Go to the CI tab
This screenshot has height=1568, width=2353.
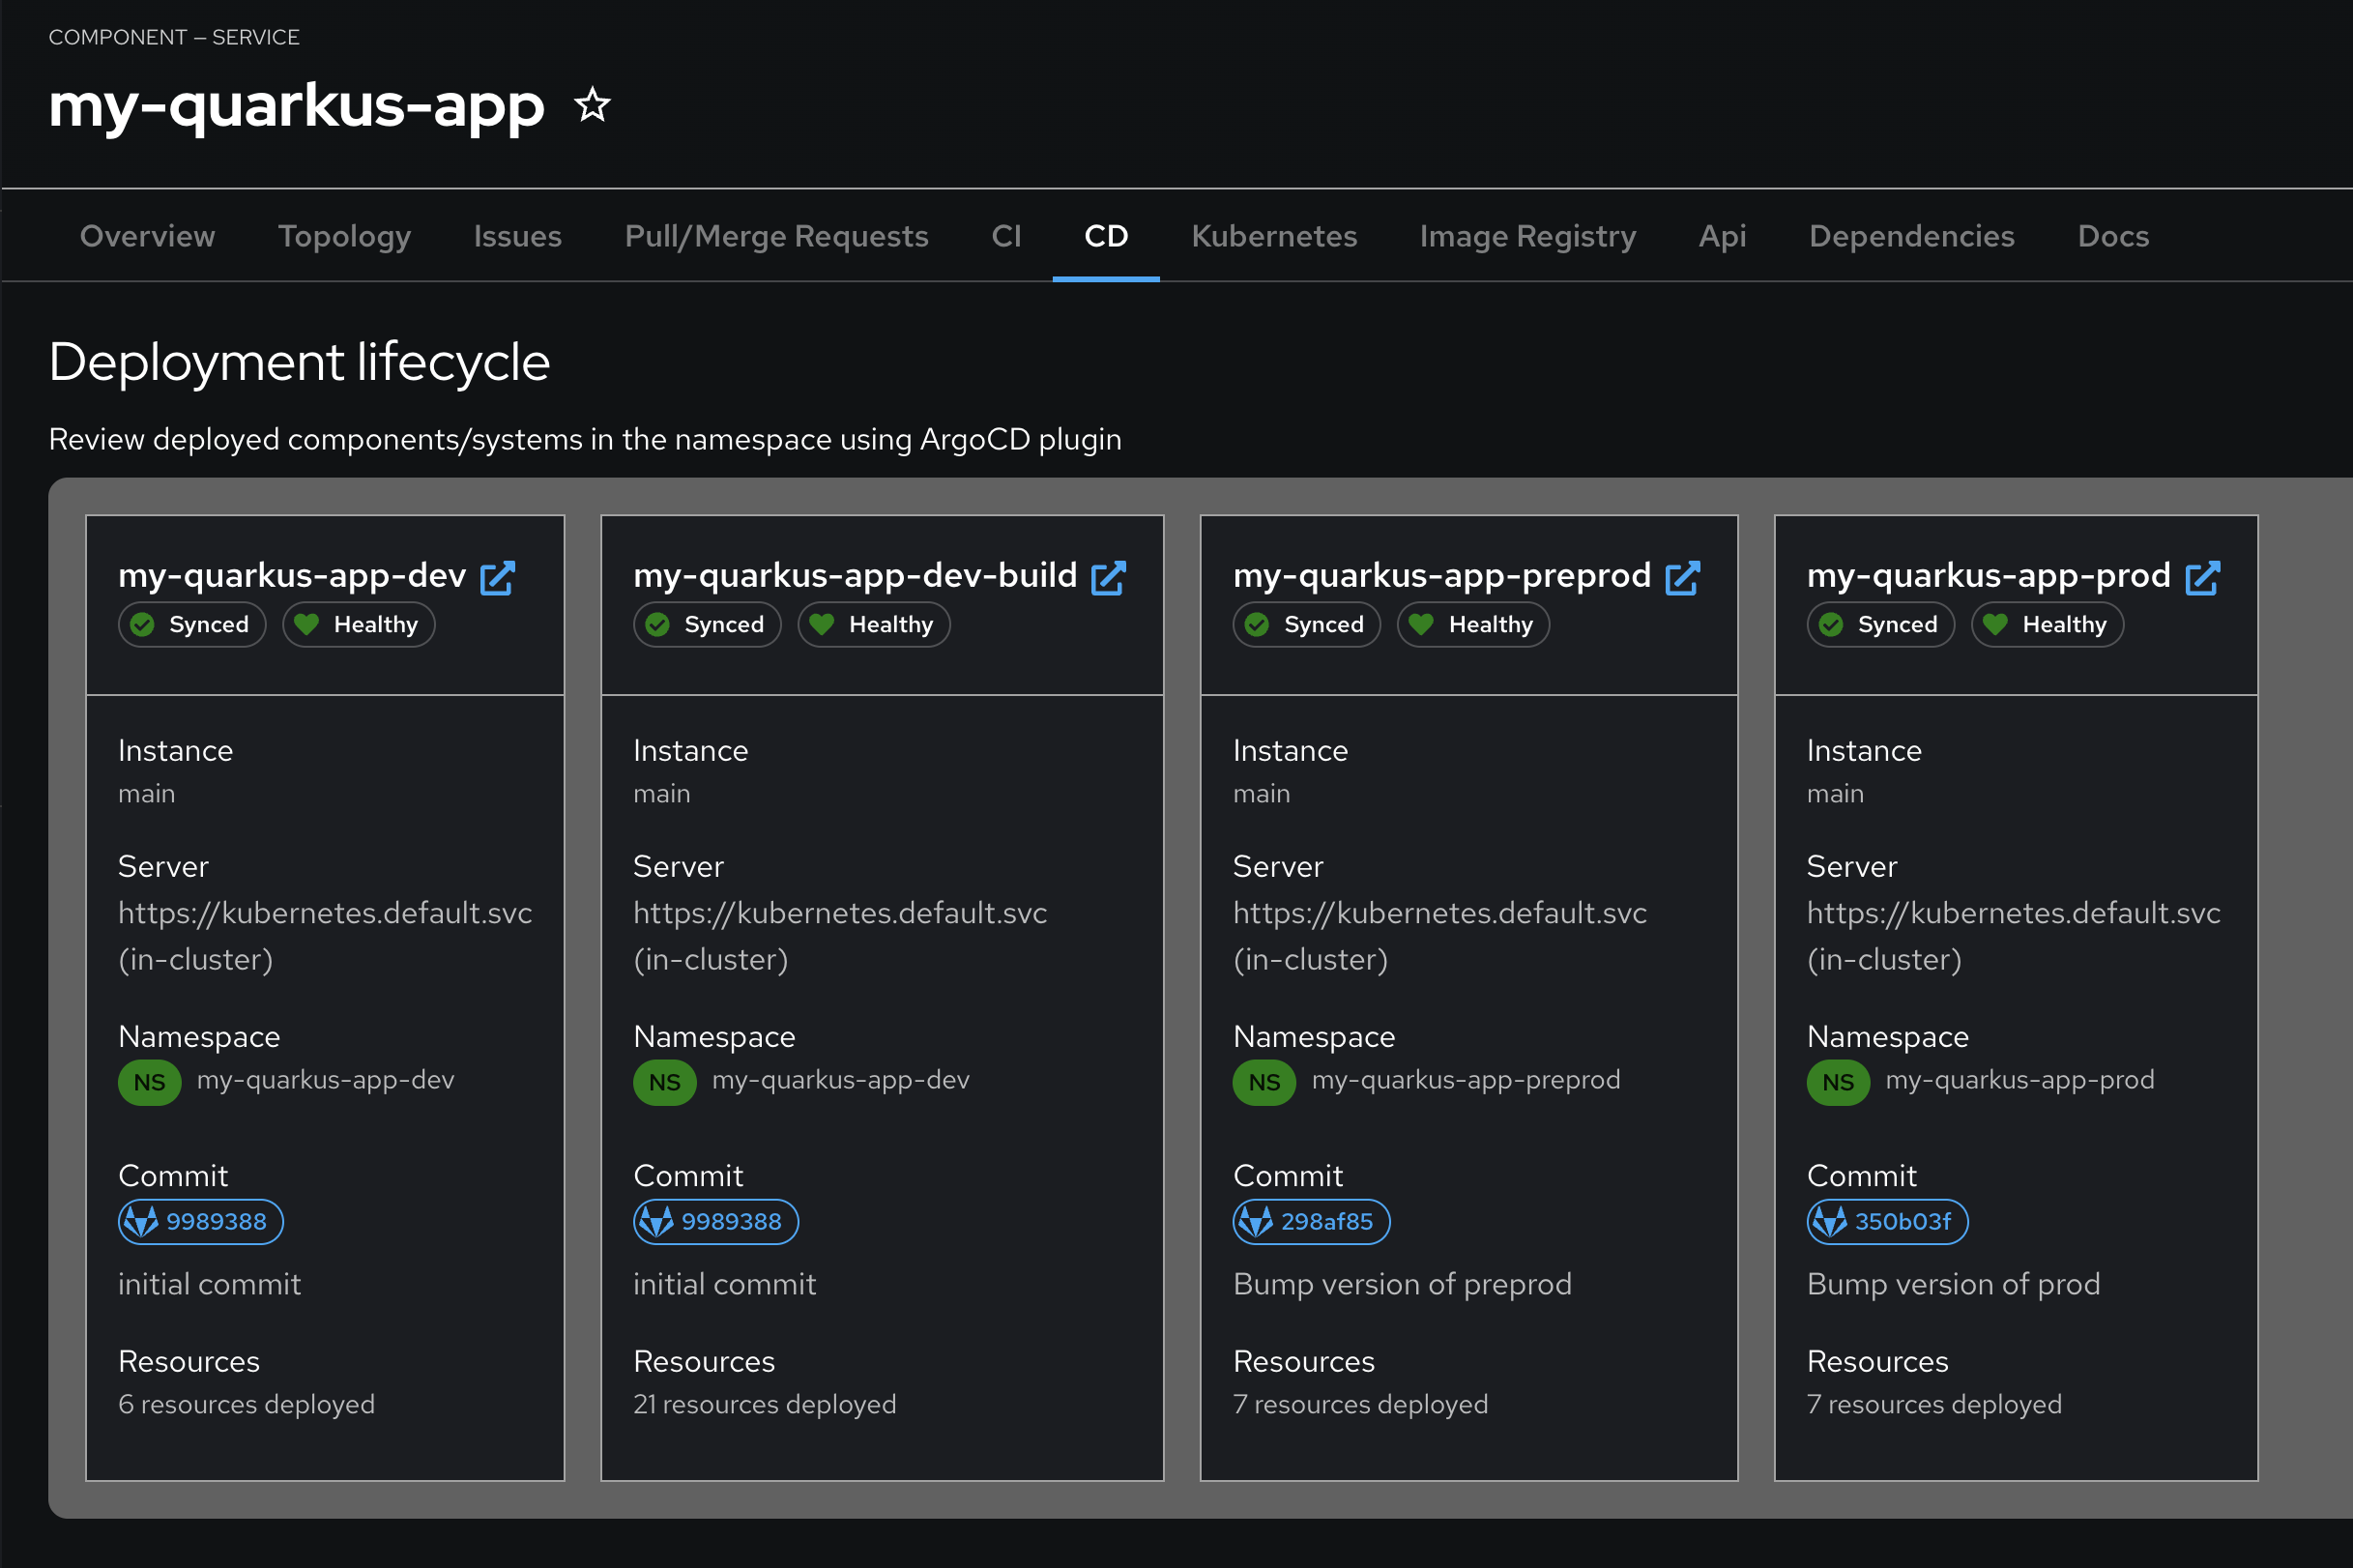click(1006, 236)
